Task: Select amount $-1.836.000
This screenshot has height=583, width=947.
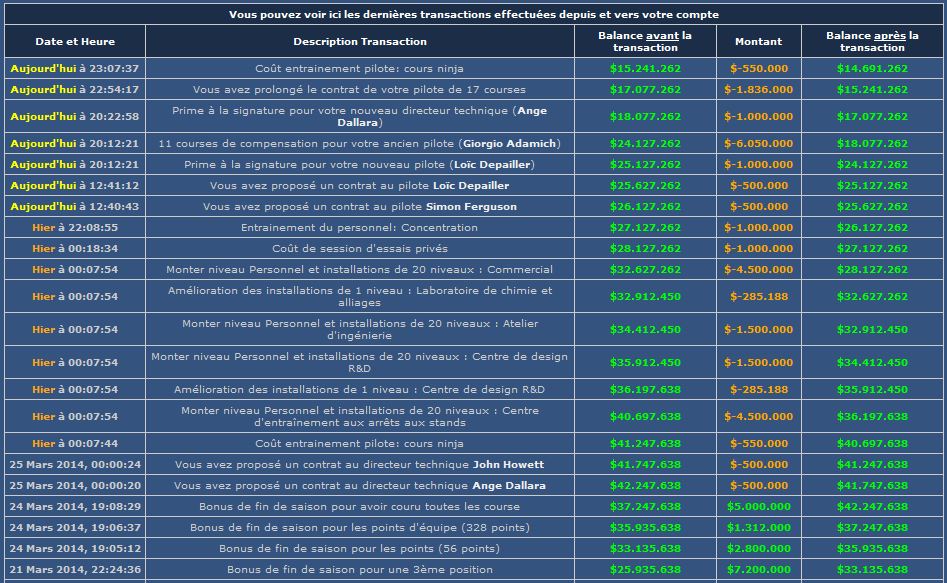Action: pos(759,89)
